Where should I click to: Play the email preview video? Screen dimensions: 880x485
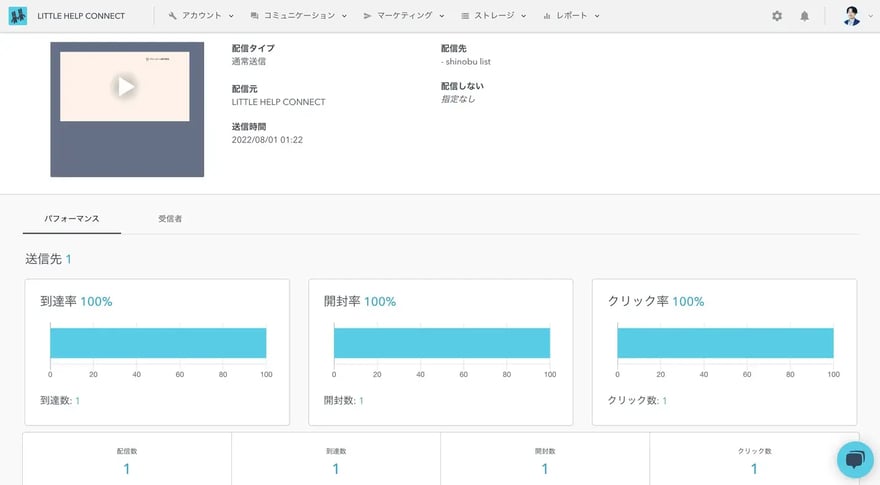125,87
